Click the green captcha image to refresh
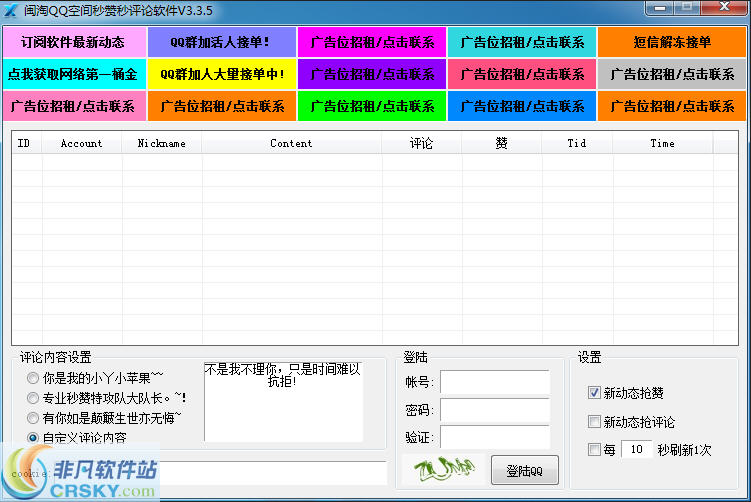 point(444,470)
